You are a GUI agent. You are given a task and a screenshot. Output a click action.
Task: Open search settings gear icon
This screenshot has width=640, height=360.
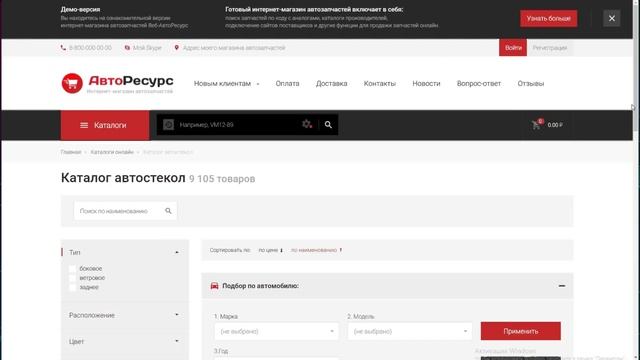pyautogui.click(x=307, y=124)
